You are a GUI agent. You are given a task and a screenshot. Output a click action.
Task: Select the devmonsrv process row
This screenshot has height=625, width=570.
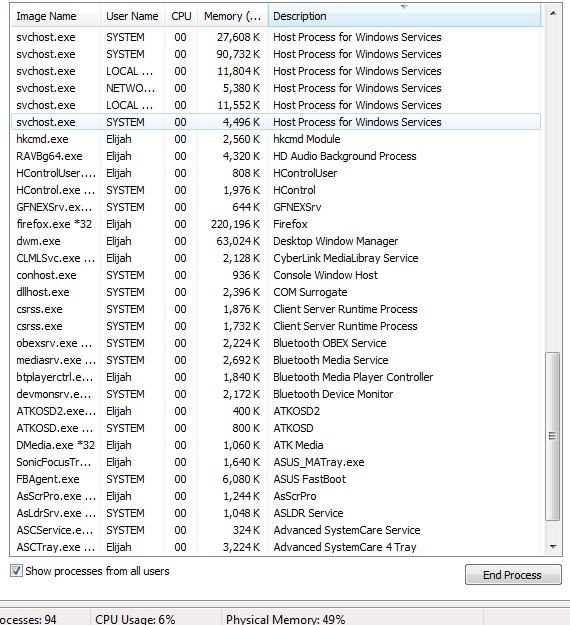[276, 394]
